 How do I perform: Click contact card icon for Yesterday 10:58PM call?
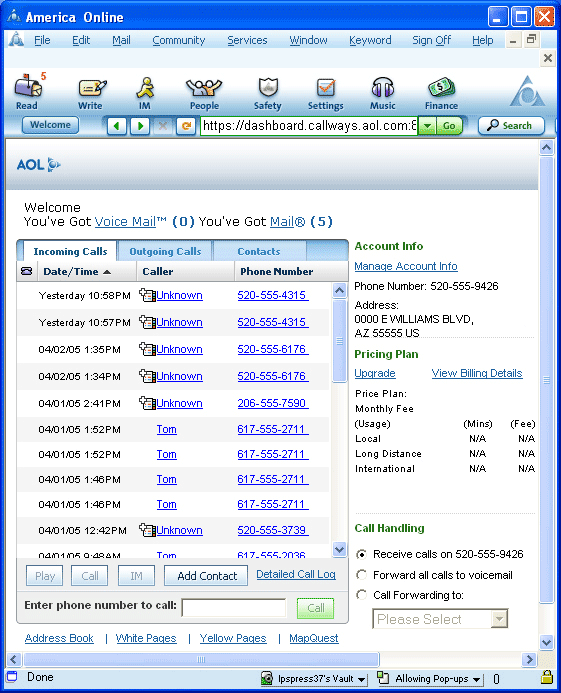pos(147,295)
